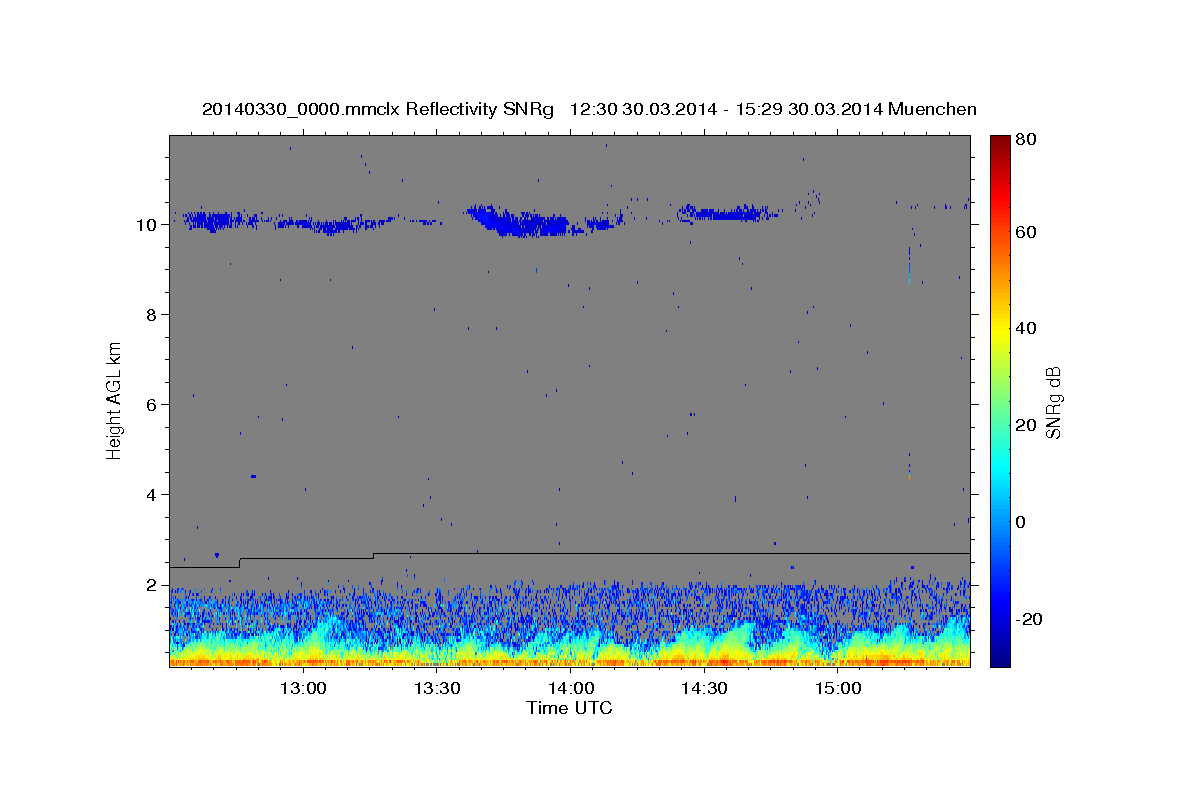1200x800 pixels.
Task: Click the colorbar value 0
Action: pyautogui.click(x=1021, y=522)
